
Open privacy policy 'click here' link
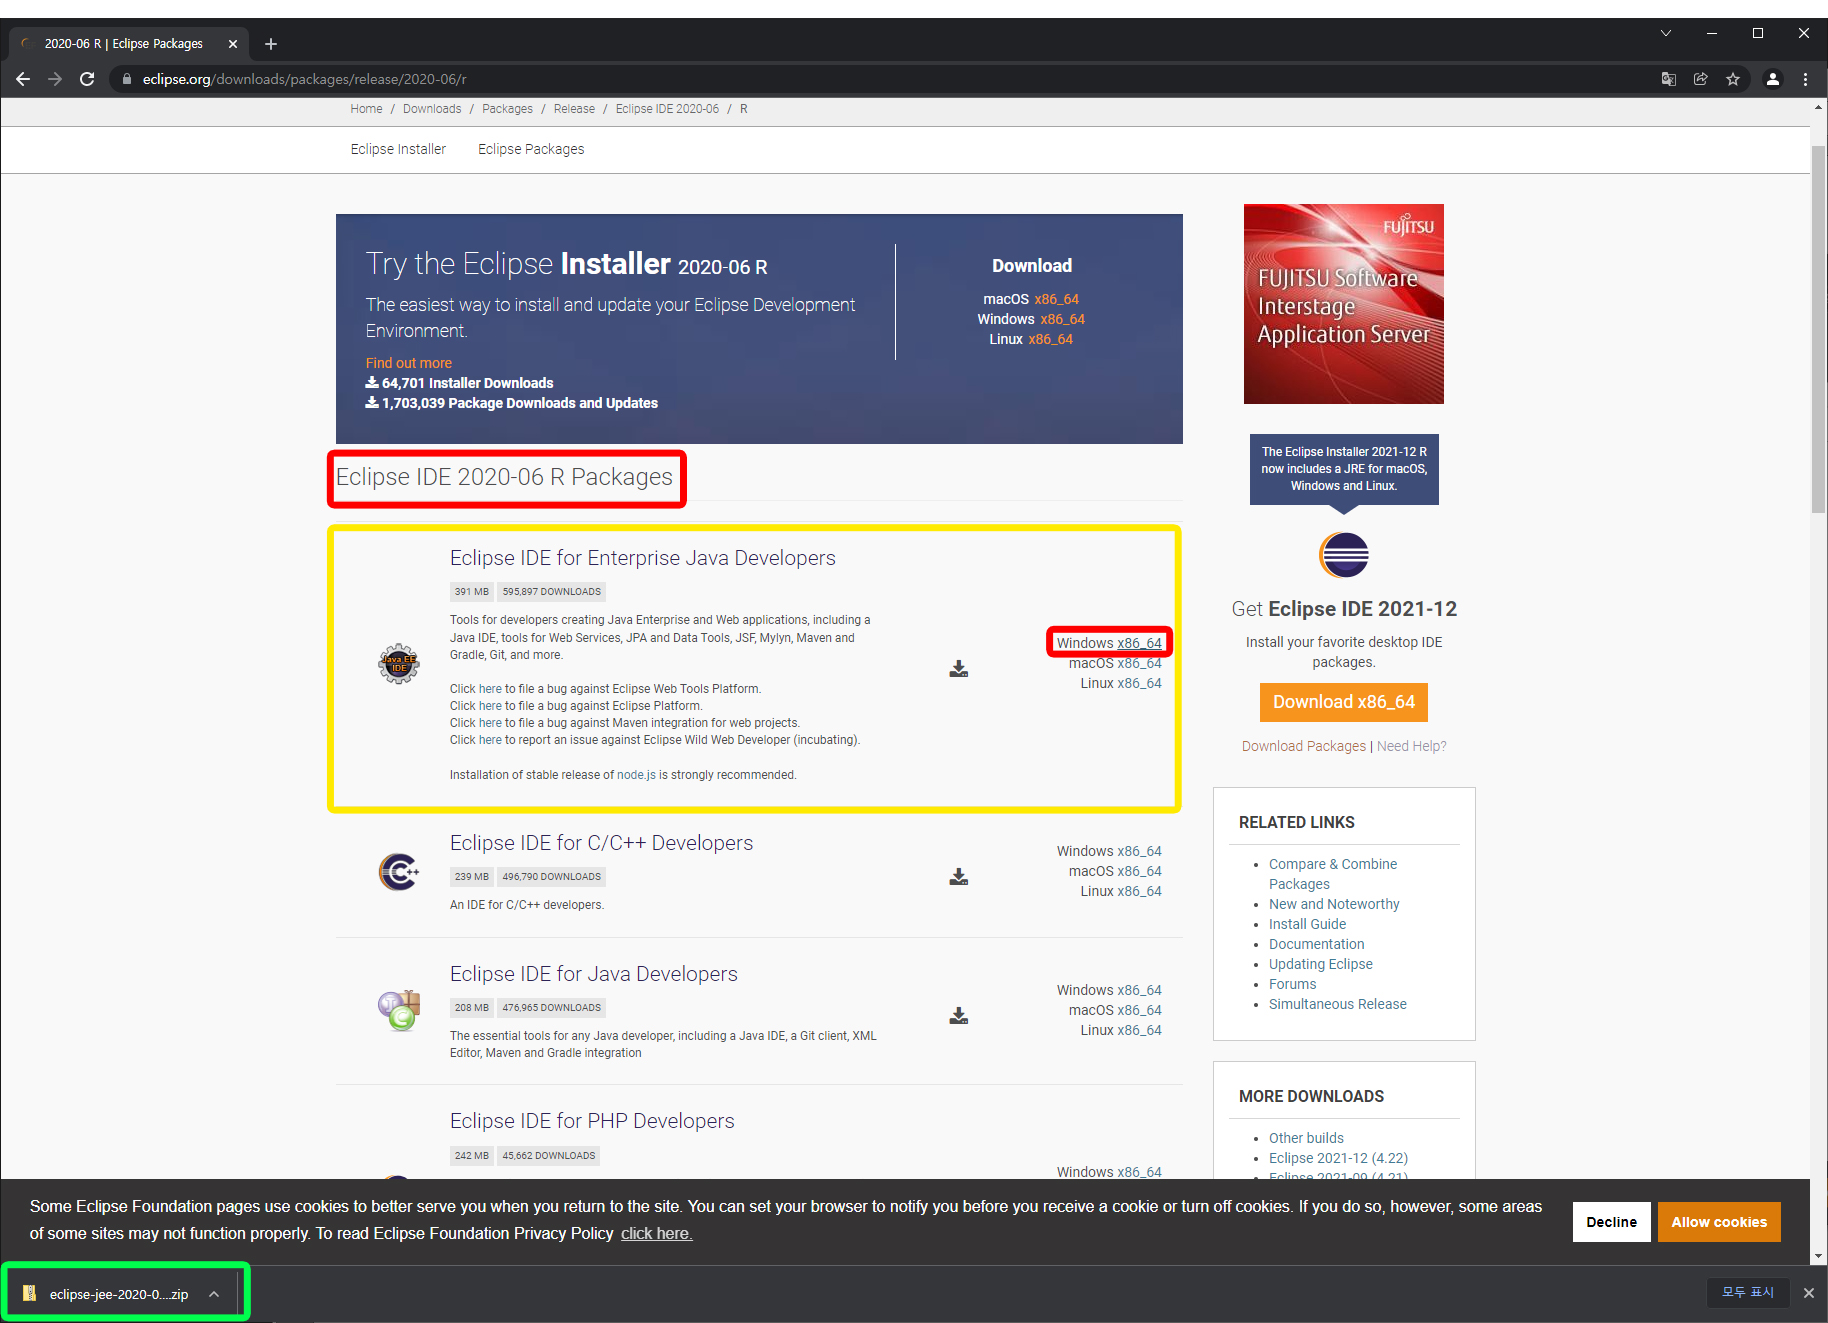[656, 1234]
